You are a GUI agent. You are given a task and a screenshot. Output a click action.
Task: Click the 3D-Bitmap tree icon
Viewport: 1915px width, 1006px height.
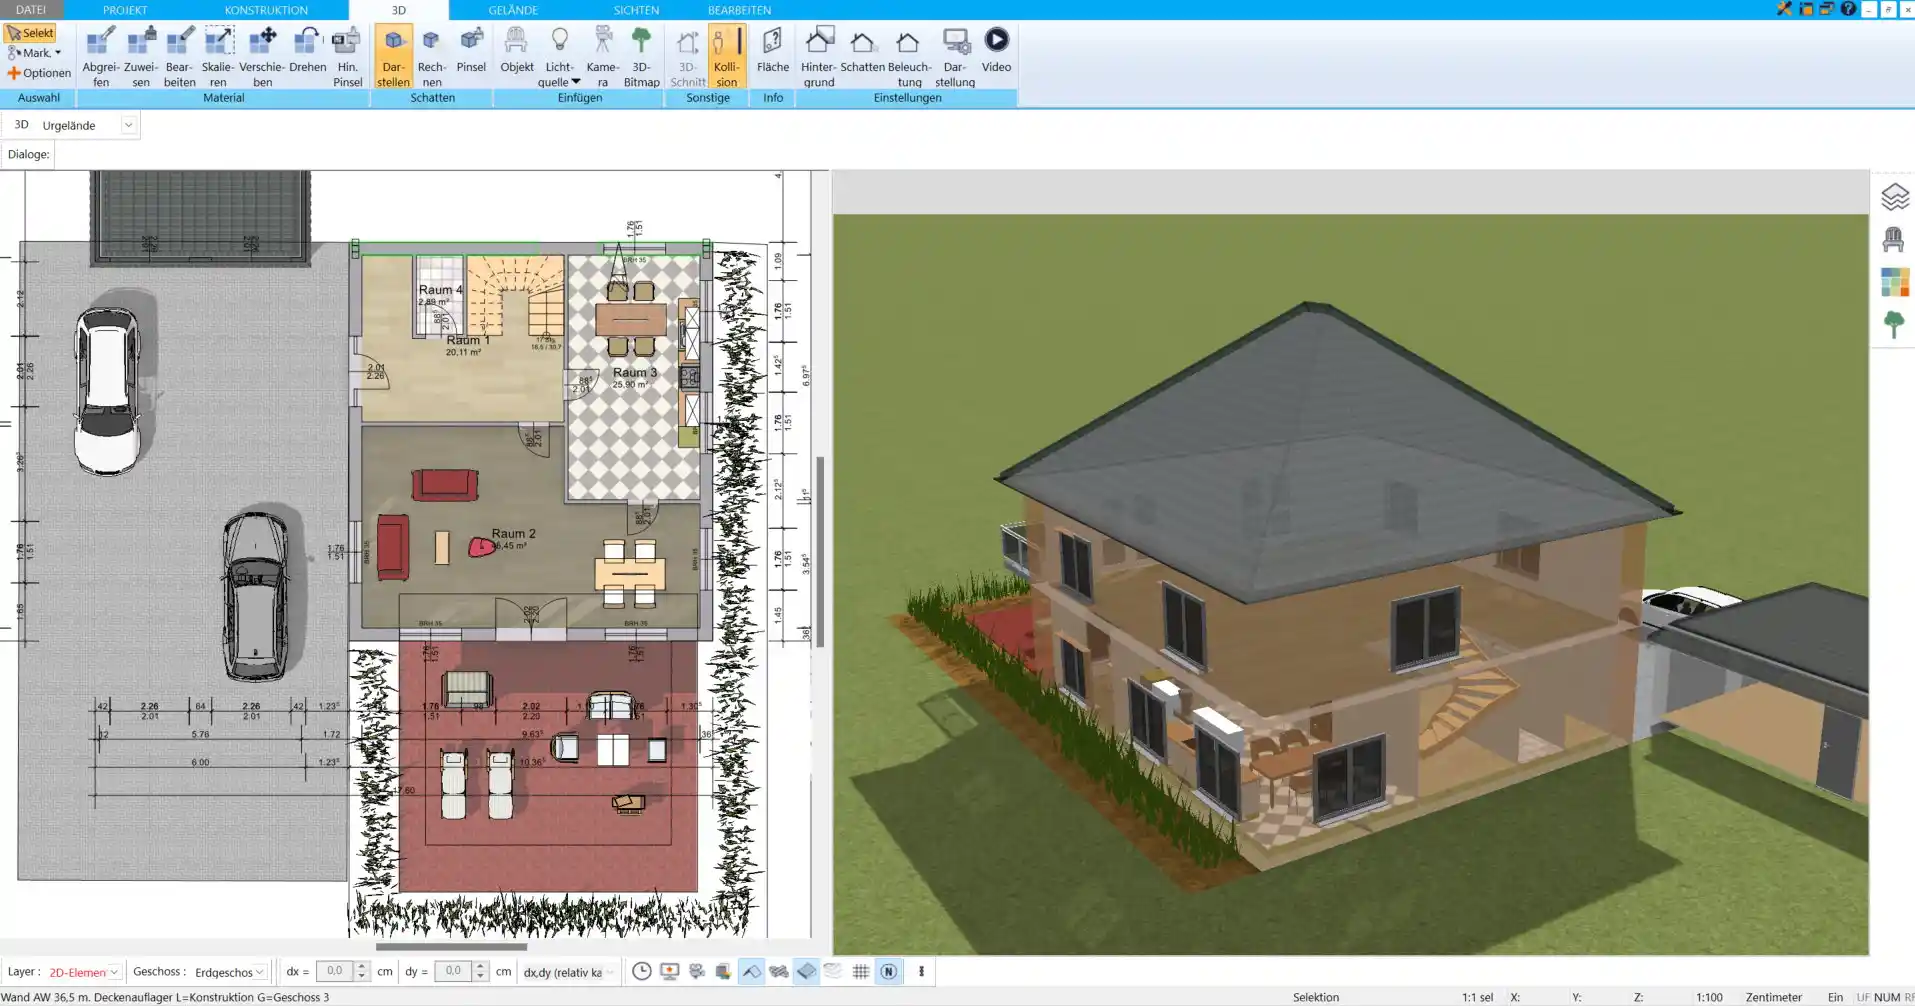[641, 55]
